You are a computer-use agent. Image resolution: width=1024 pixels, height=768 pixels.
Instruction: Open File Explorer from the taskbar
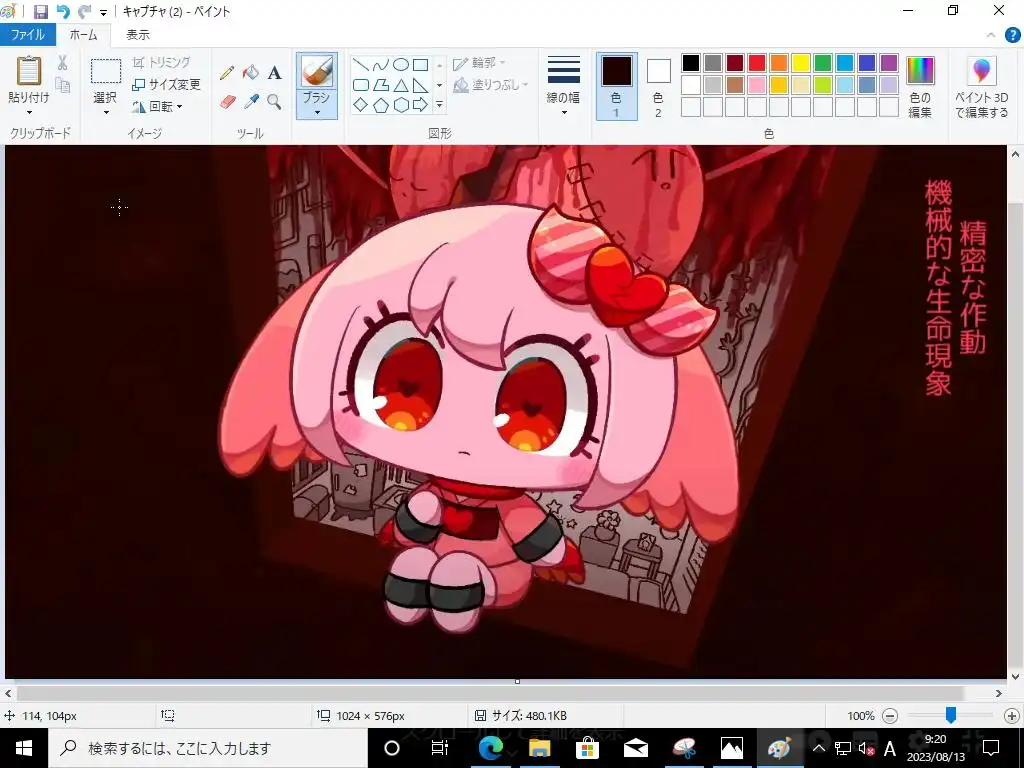(x=539, y=748)
